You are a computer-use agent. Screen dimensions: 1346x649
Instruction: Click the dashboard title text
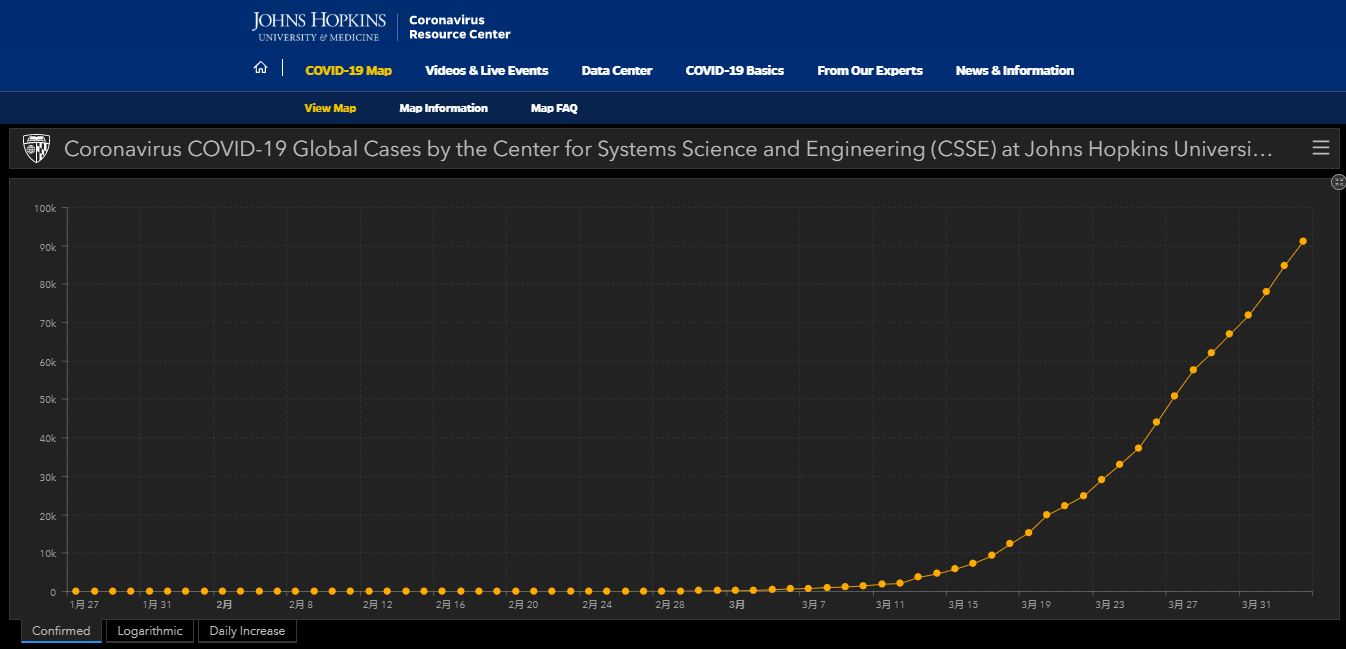point(669,149)
